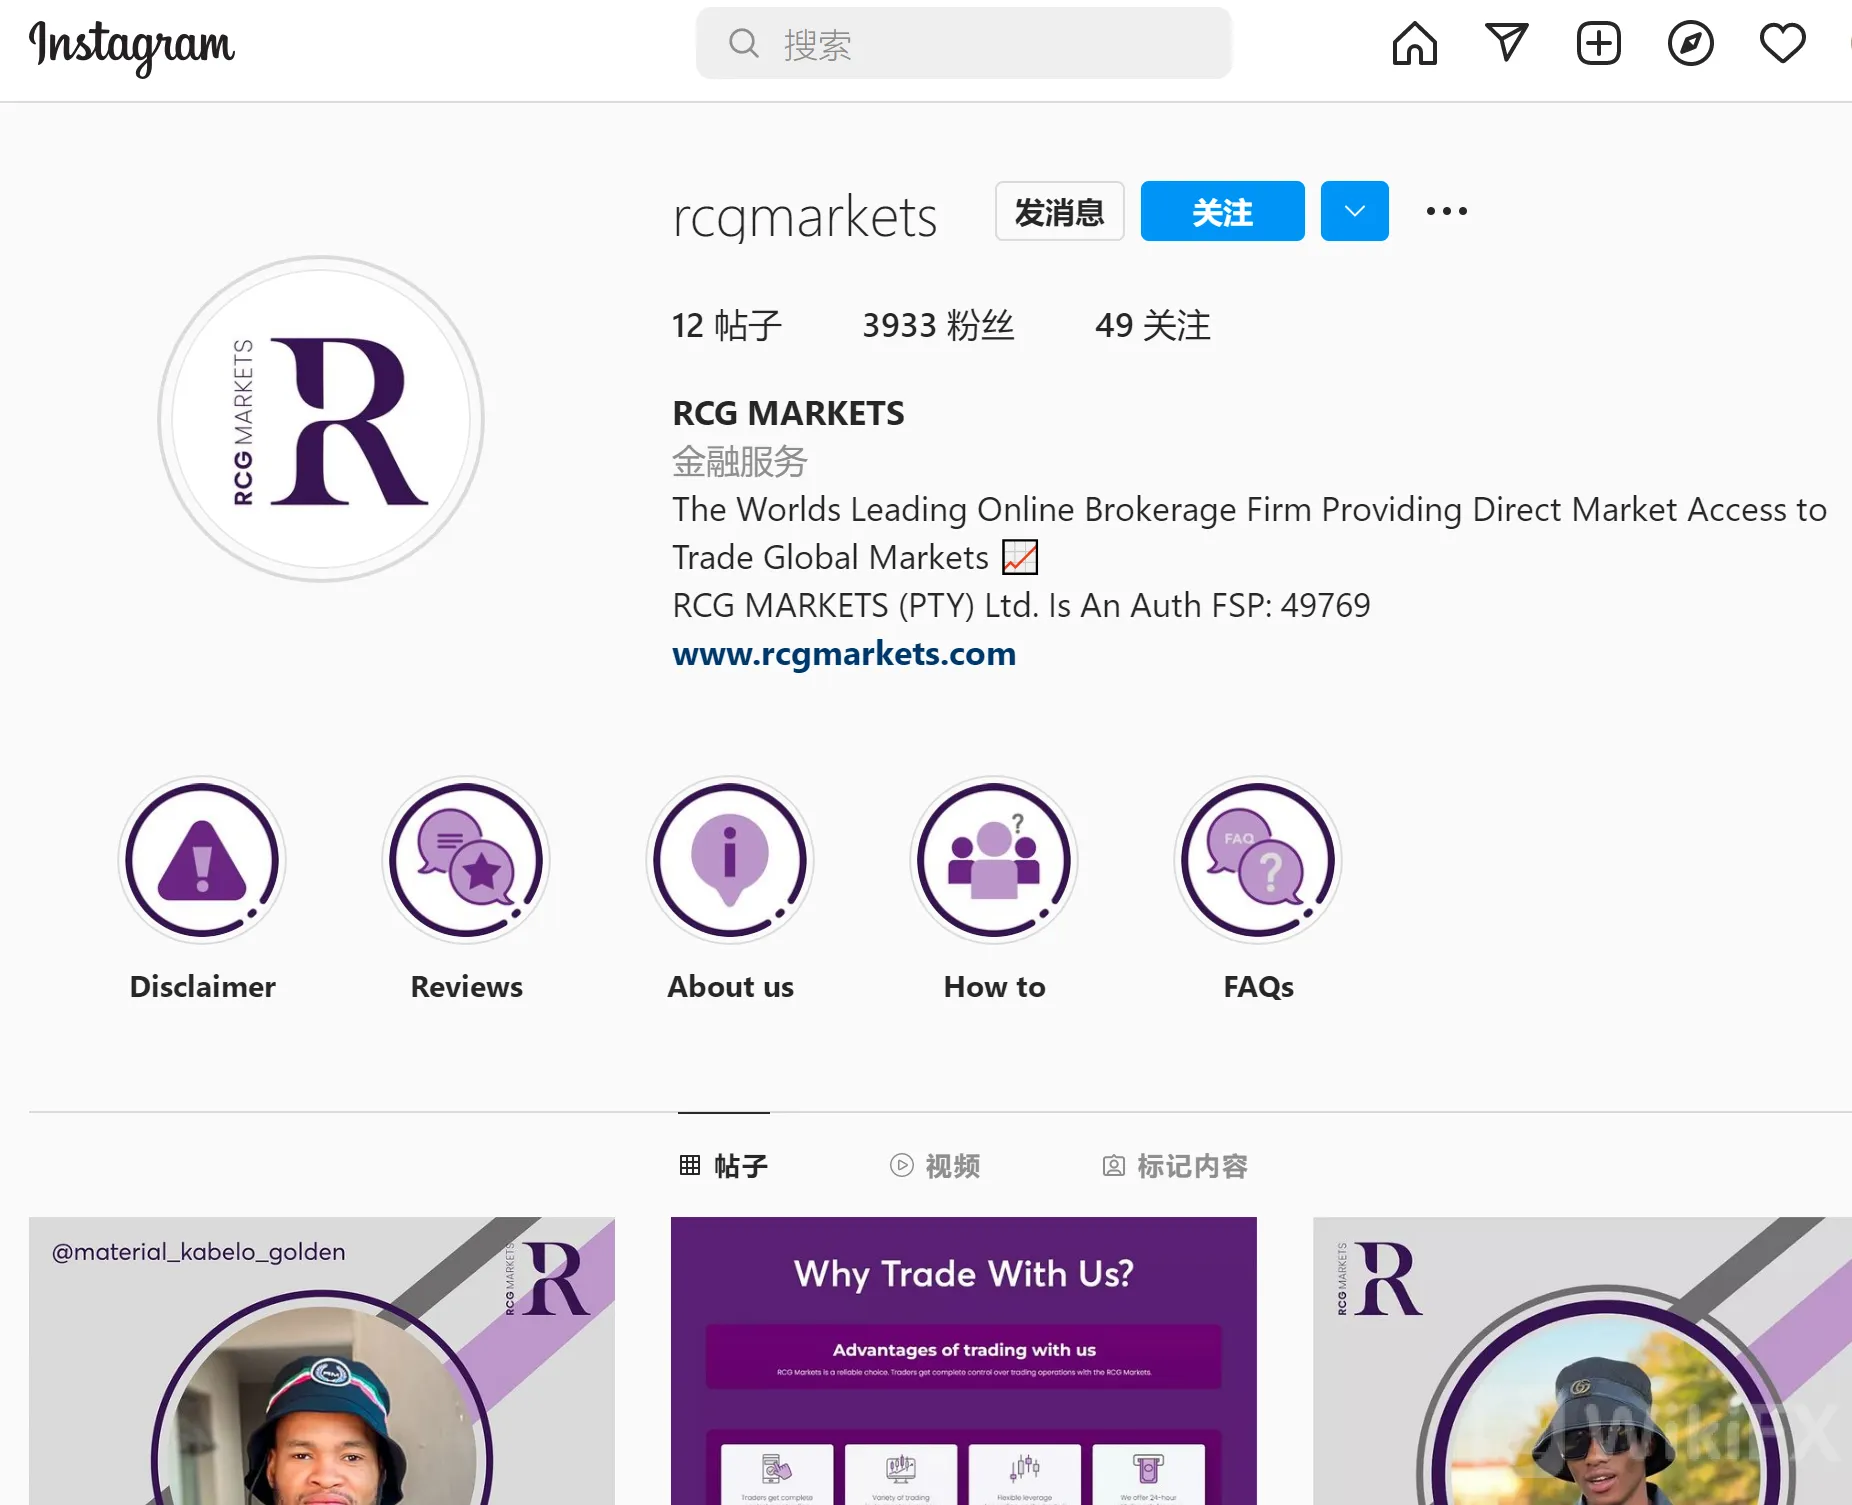The height and width of the screenshot is (1505, 1852).
Task: Click the 发消息 message button
Action: [1060, 212]
